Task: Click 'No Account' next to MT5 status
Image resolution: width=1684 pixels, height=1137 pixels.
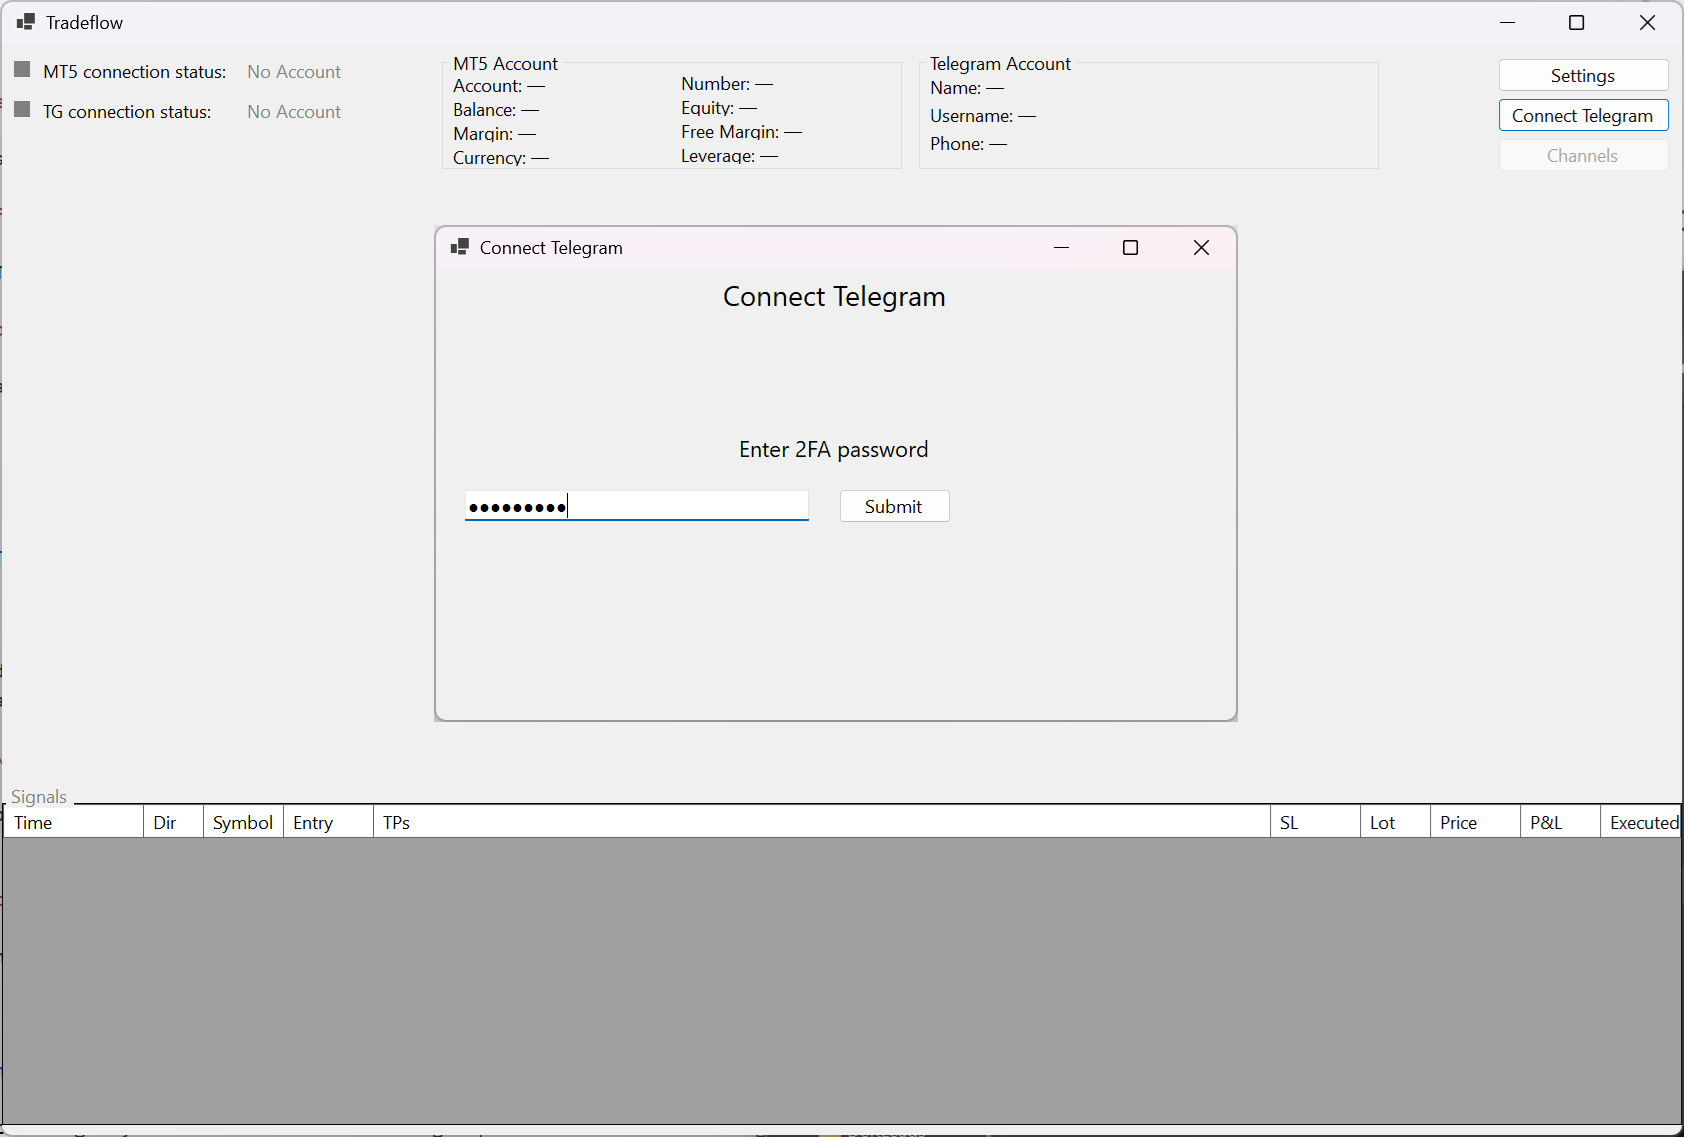Action: click(294, 72)
